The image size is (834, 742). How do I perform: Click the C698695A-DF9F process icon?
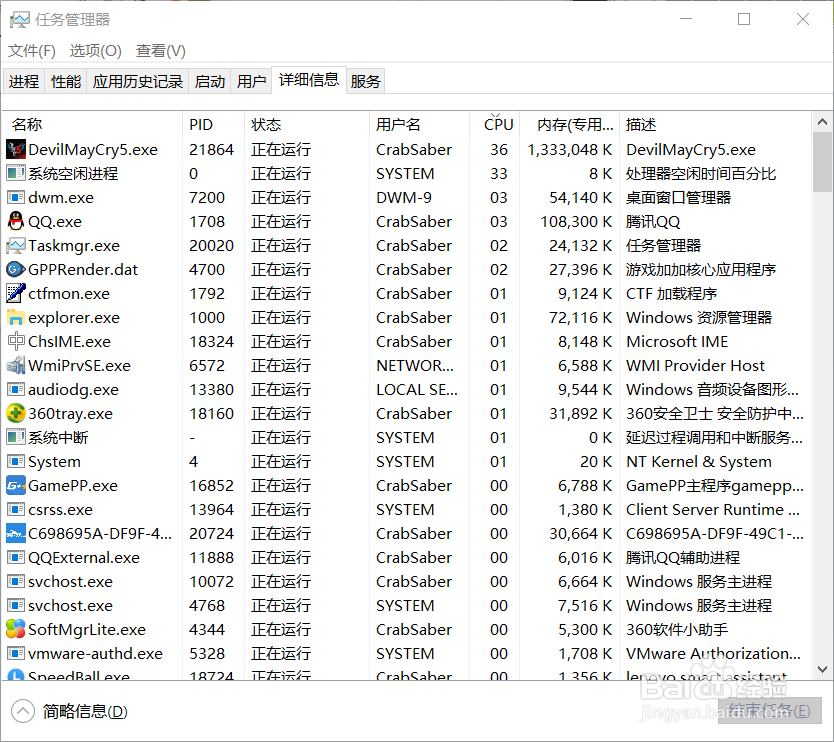[15, 533]
